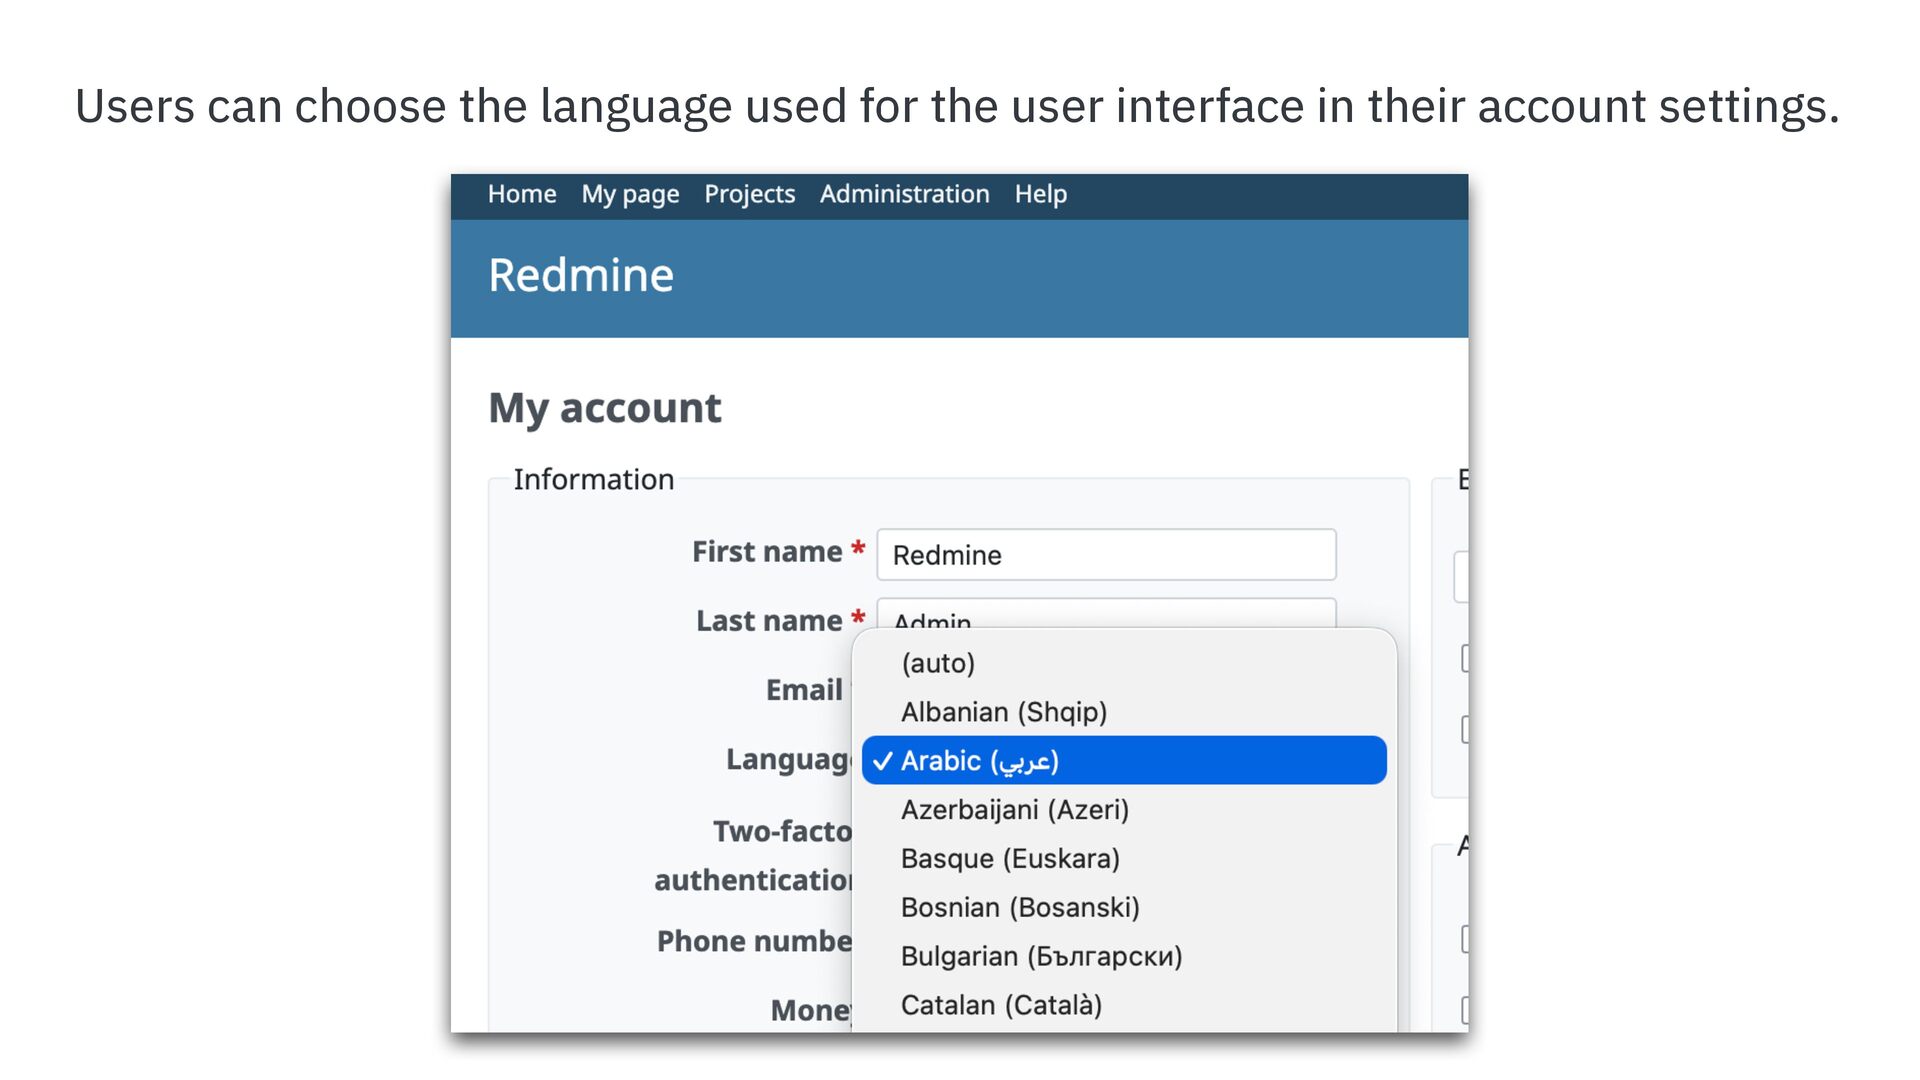The width and height of the screenshot is (1920, 1080).
Task: Click the Email field label
Action: pyautogui.click(x=804, y=690)
